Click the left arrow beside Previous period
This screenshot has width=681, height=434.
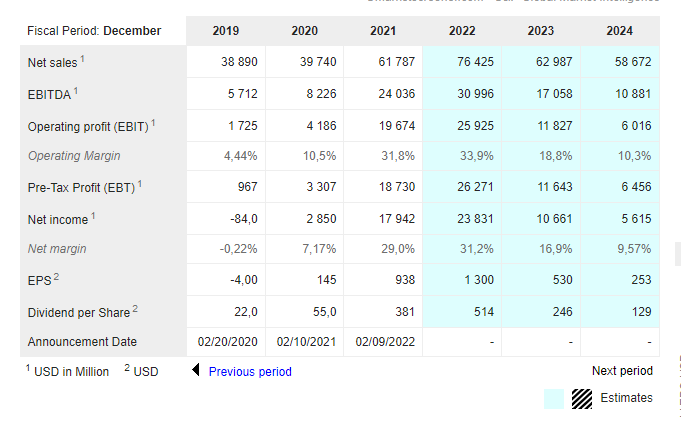[195, 370]
